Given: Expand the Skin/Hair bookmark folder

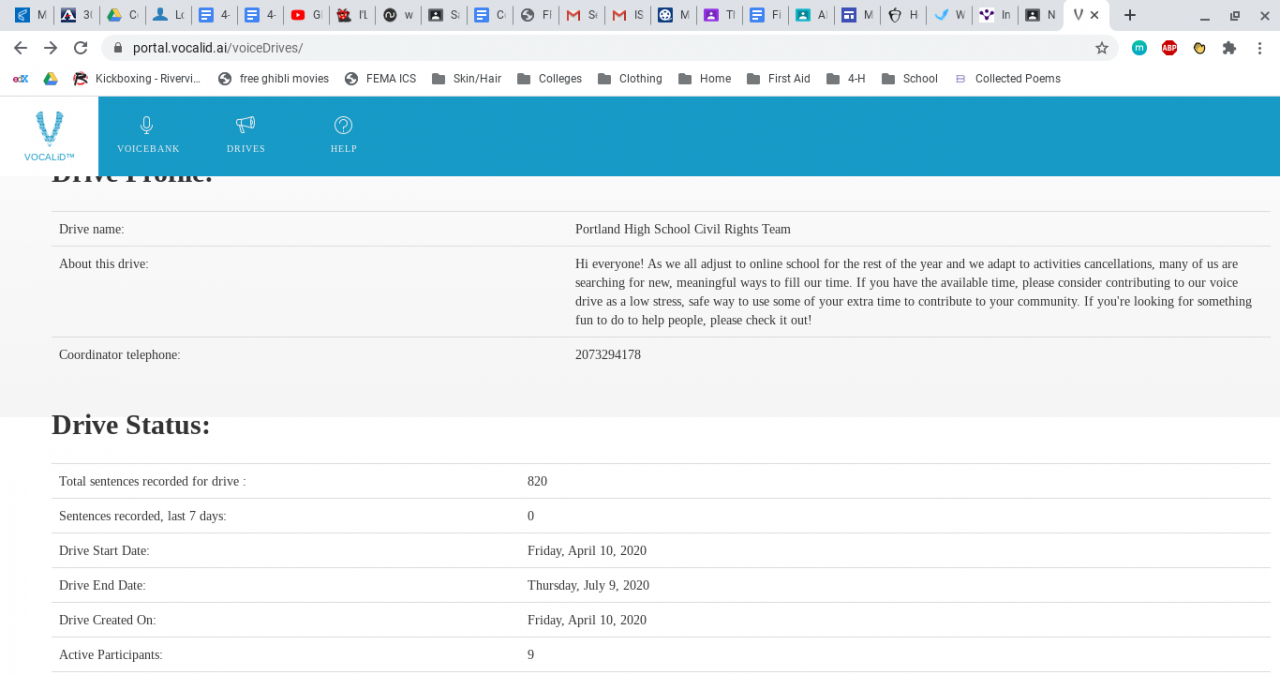Looking at the screenshot, I should 466,79.
